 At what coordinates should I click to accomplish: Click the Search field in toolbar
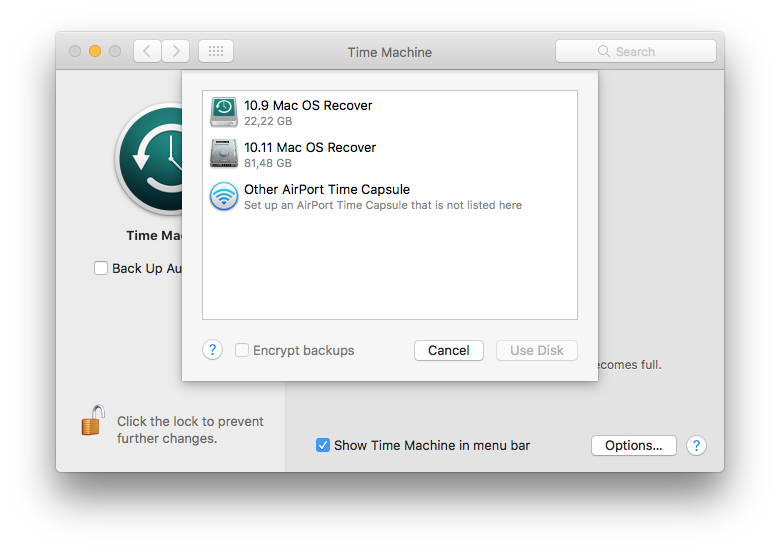coord(636,51)
